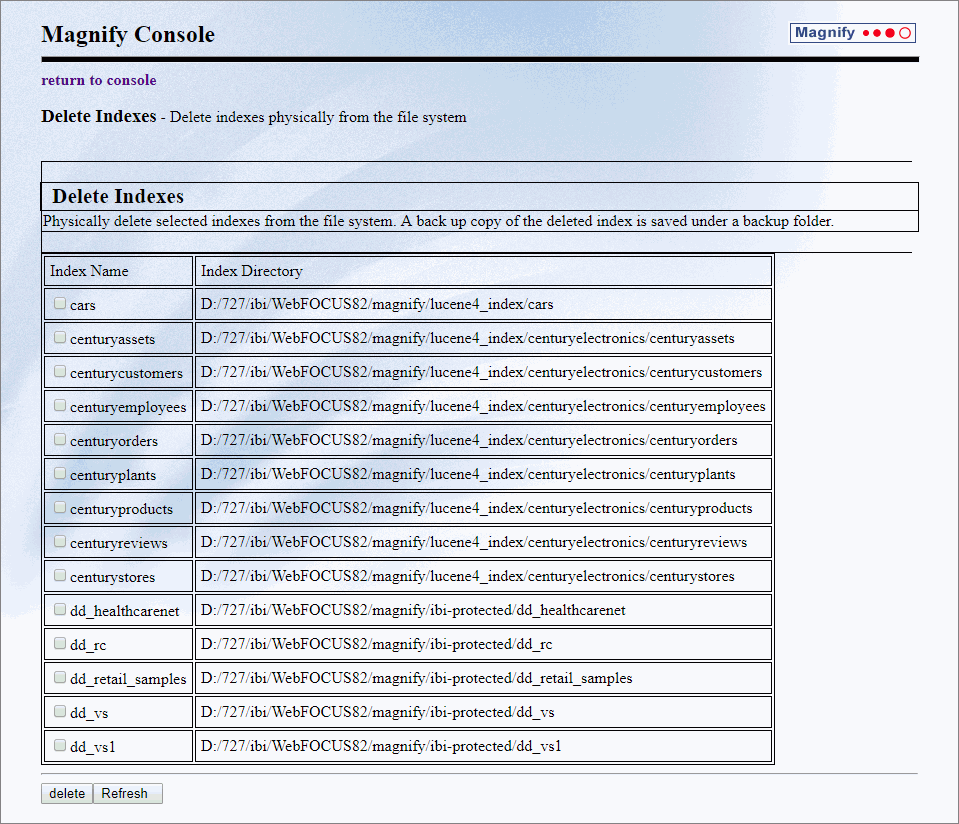The height and width of the screenshot is (824, 959).
Task: Check the centuryplants checkbox
Action: pyautogui.click(x=59, y=473)
